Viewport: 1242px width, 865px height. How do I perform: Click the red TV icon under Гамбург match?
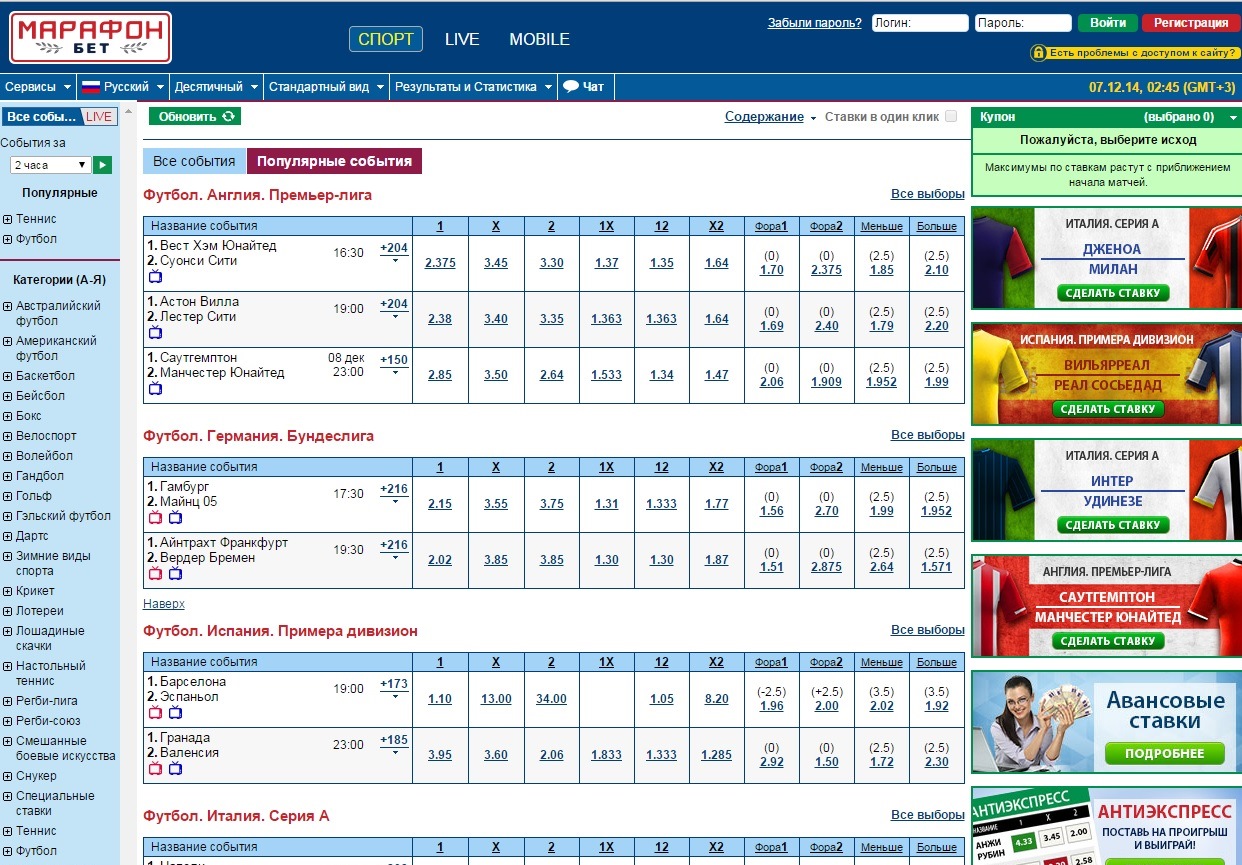pos(155,518)
